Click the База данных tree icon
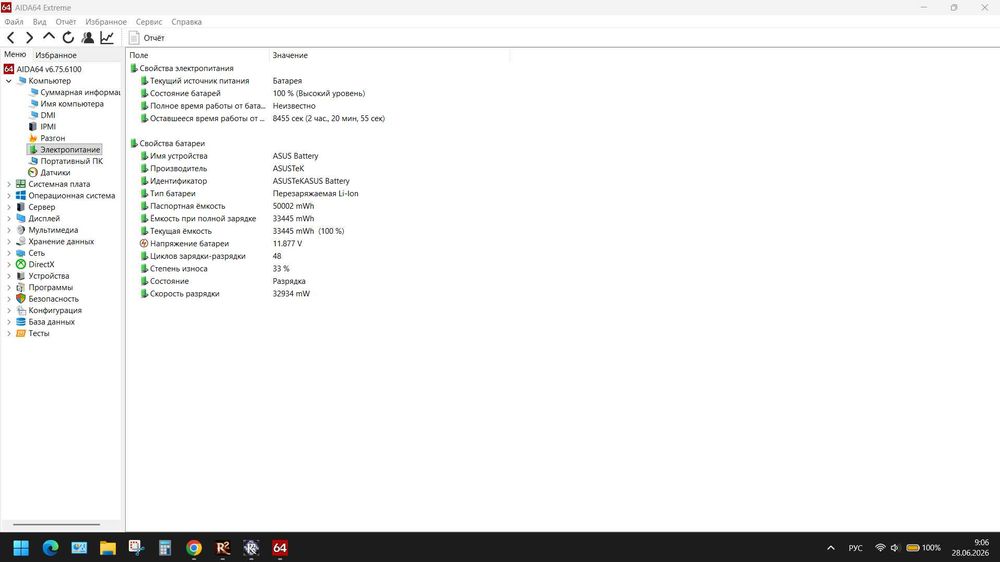The height and width of the screenshot is (562, 1000). (x=21, y=322)
